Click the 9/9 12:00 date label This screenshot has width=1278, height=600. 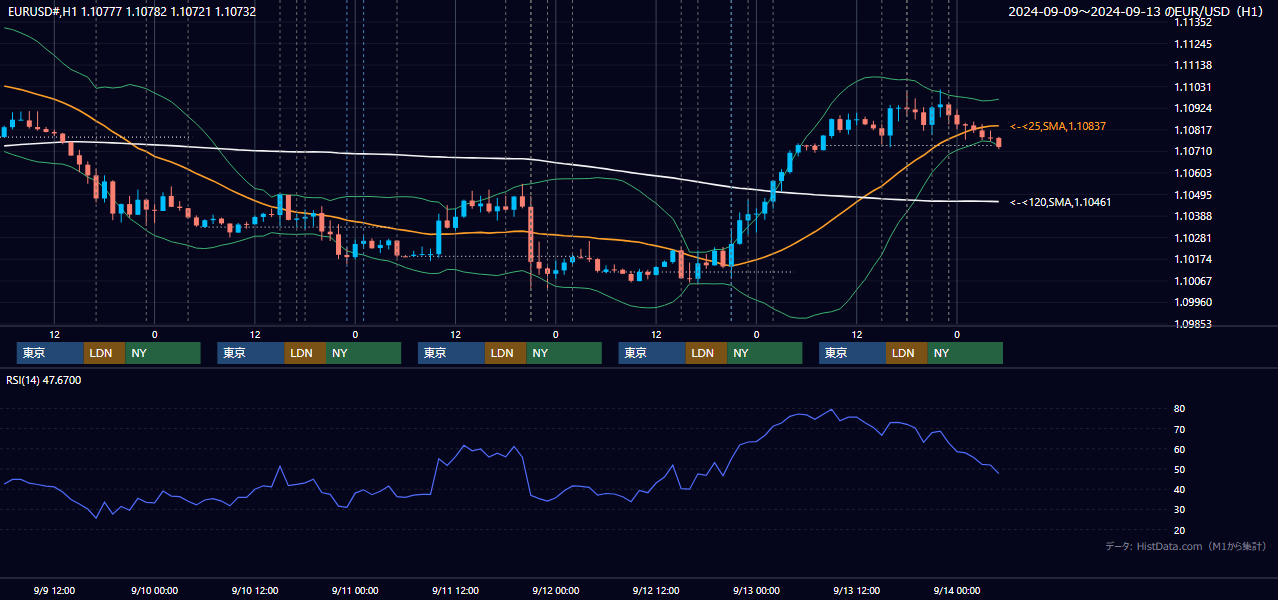click(54, 590)
